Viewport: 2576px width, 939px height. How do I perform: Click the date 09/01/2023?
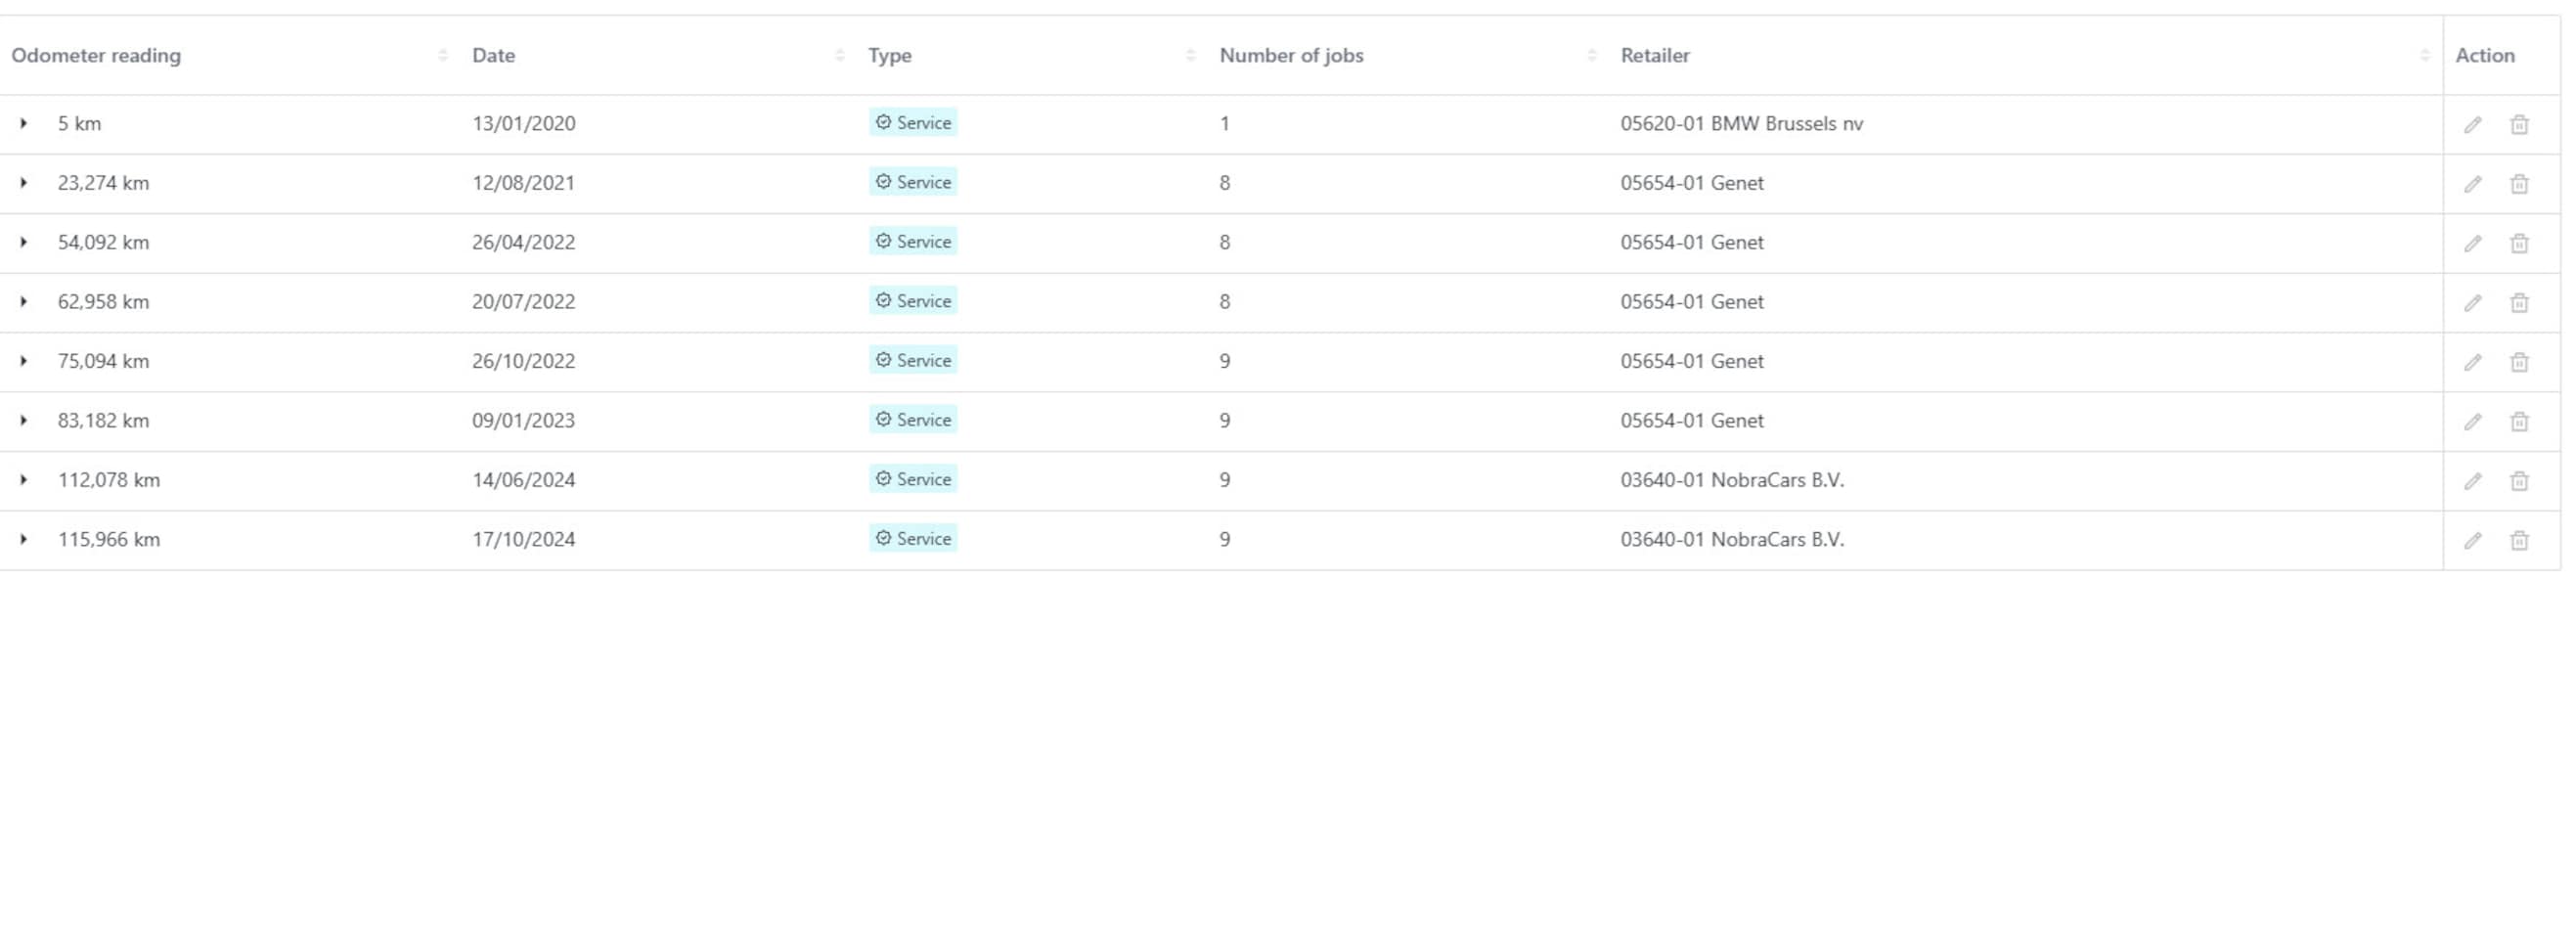[524, 420]
